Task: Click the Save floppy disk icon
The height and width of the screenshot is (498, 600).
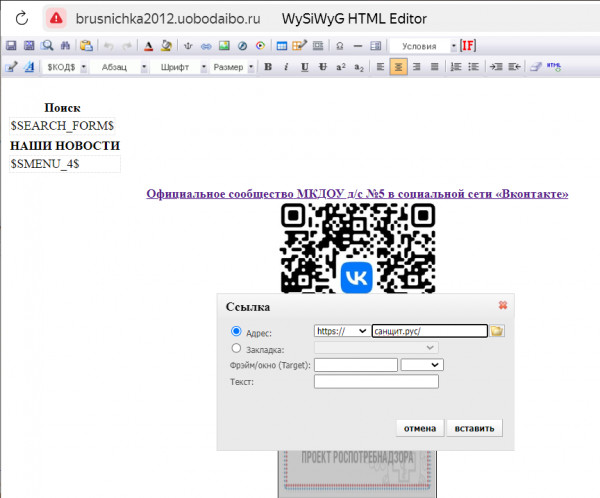Action: coord(11,46)
